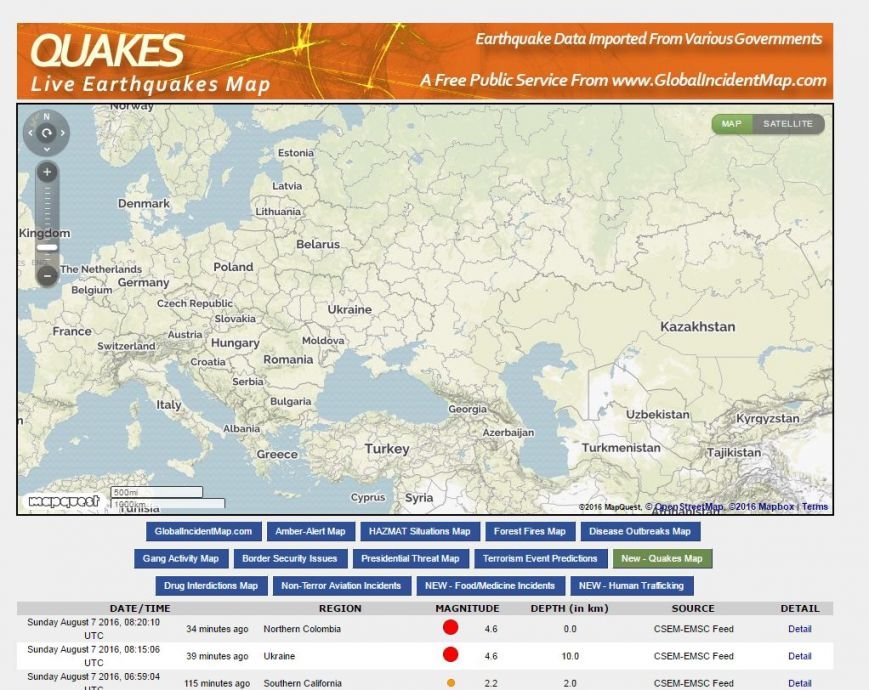This screenshot has height=690, width=869.
Task: Pan the map east with the right arrow
Action: 63,133
